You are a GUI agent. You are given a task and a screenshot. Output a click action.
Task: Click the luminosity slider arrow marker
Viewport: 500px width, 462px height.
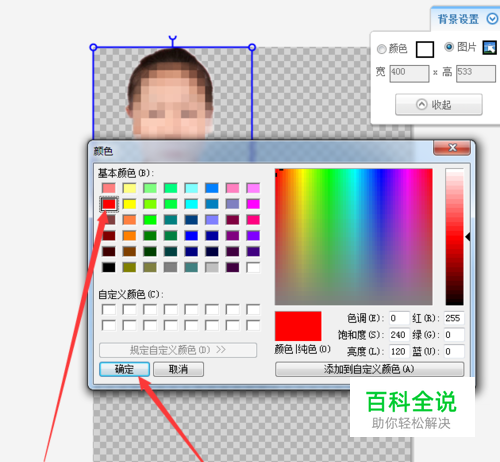[468, 237]
